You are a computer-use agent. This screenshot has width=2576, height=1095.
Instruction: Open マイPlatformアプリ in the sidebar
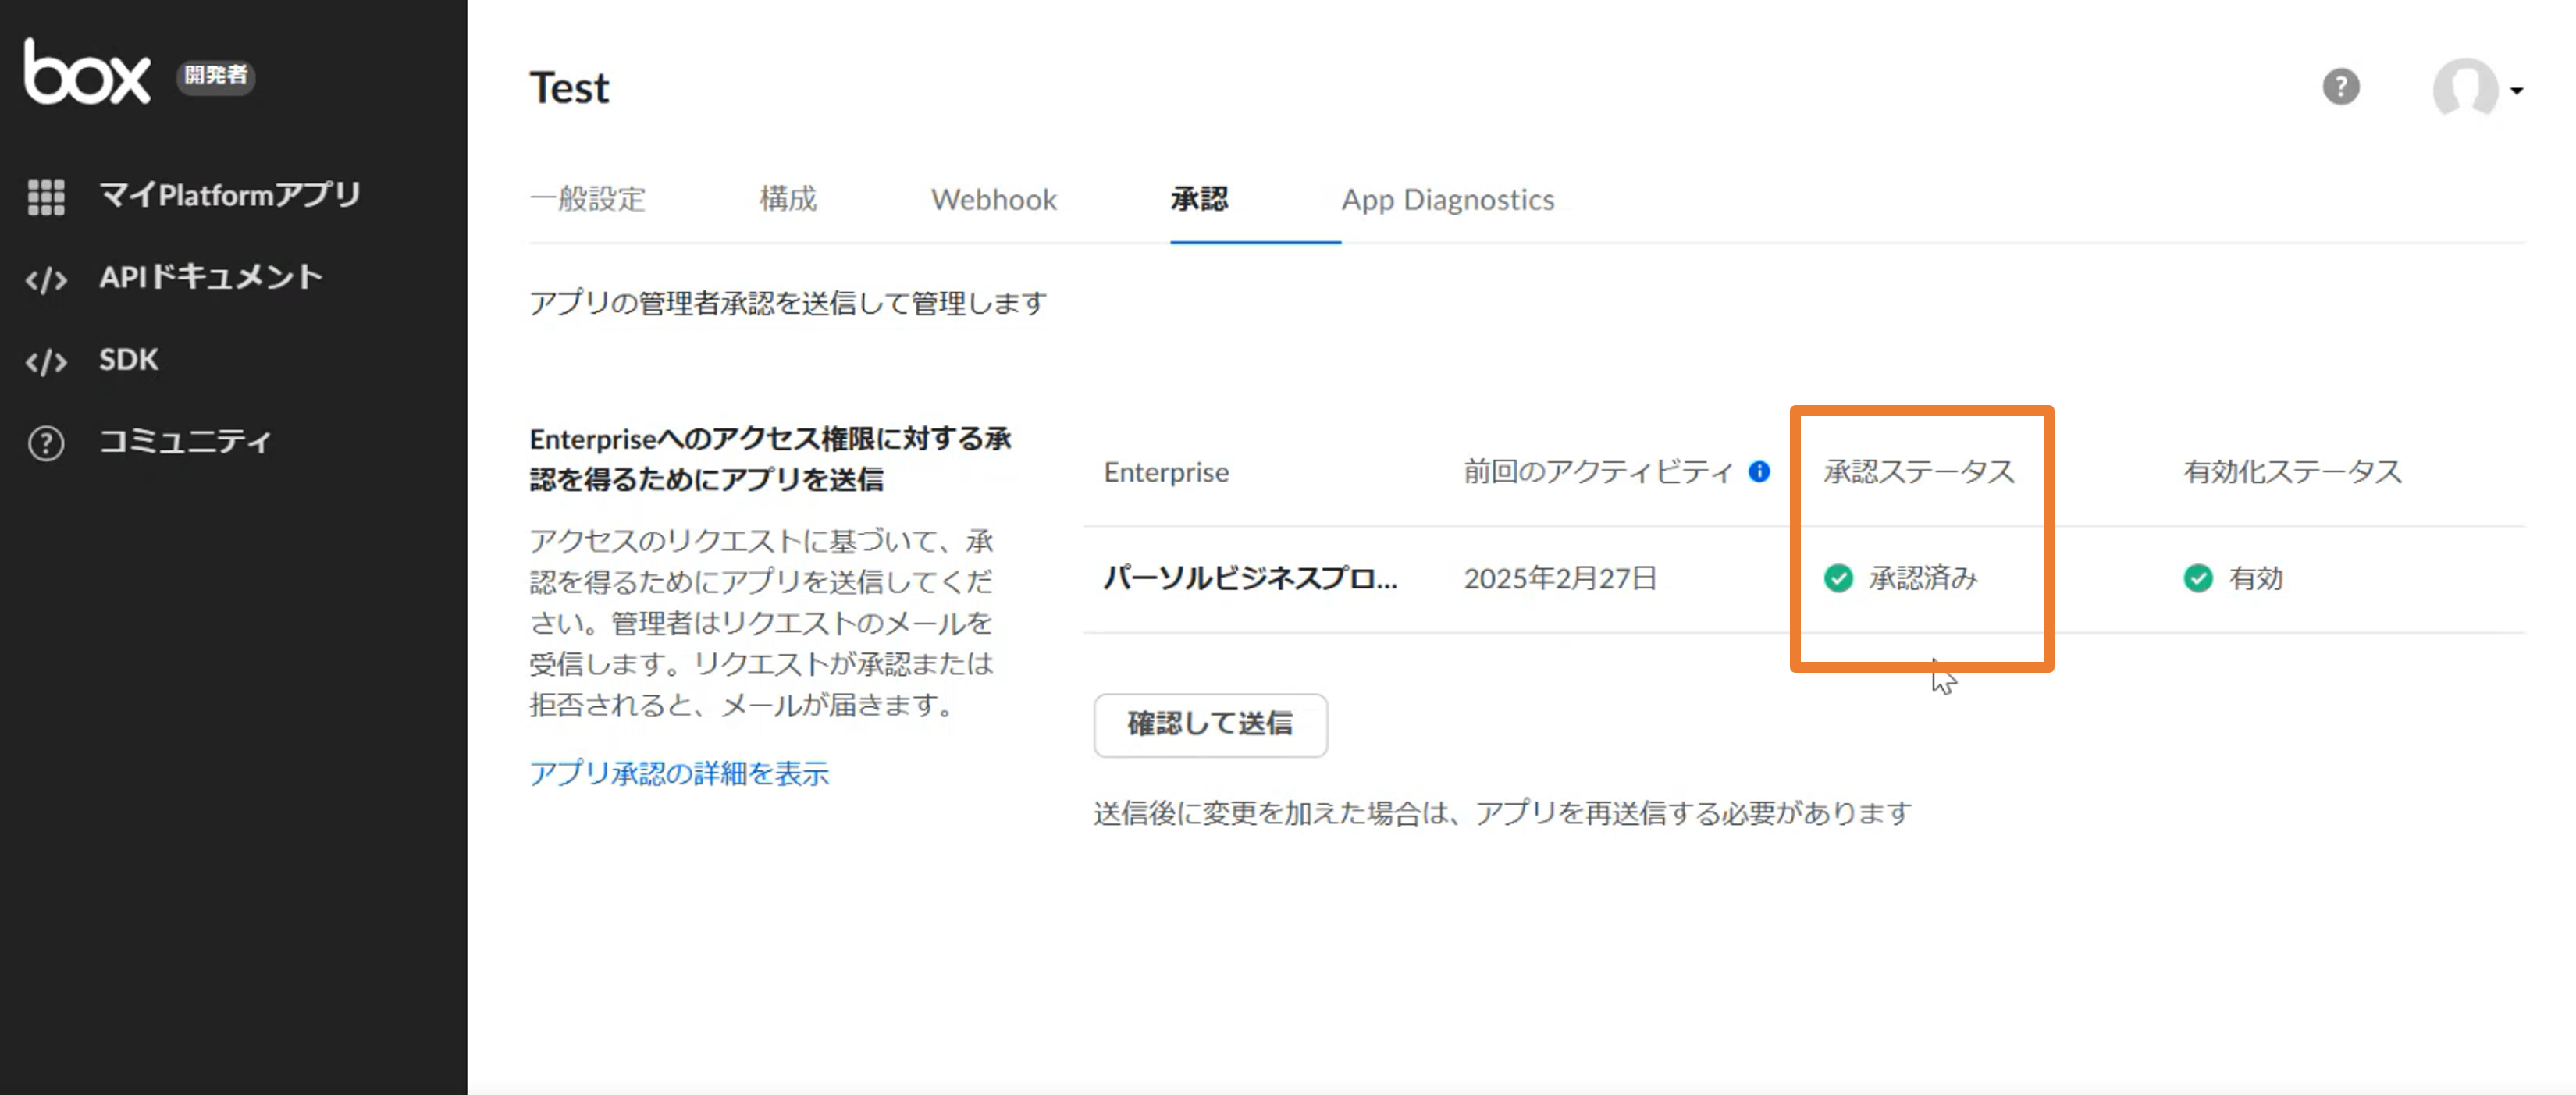[229, 194]
